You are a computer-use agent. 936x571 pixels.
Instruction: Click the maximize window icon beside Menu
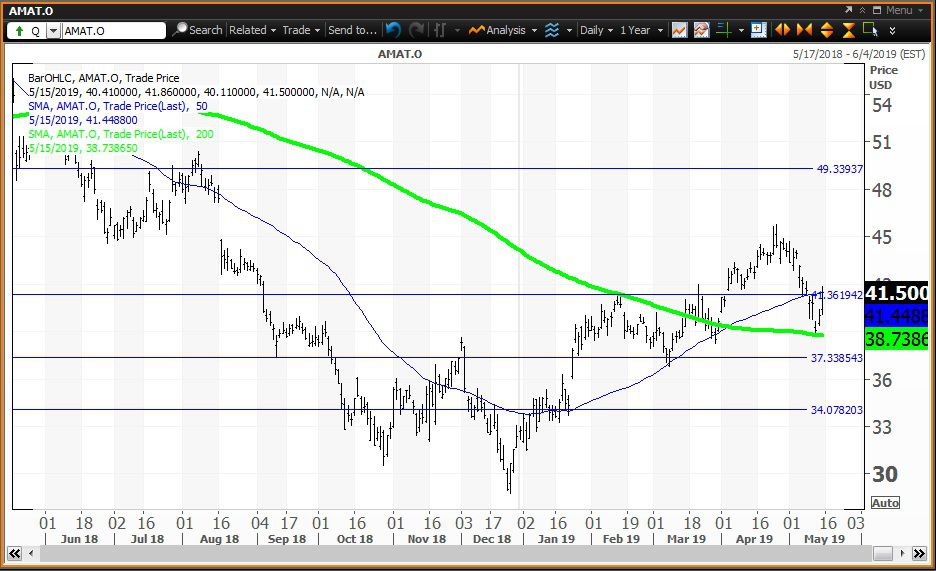coord(877,10)
